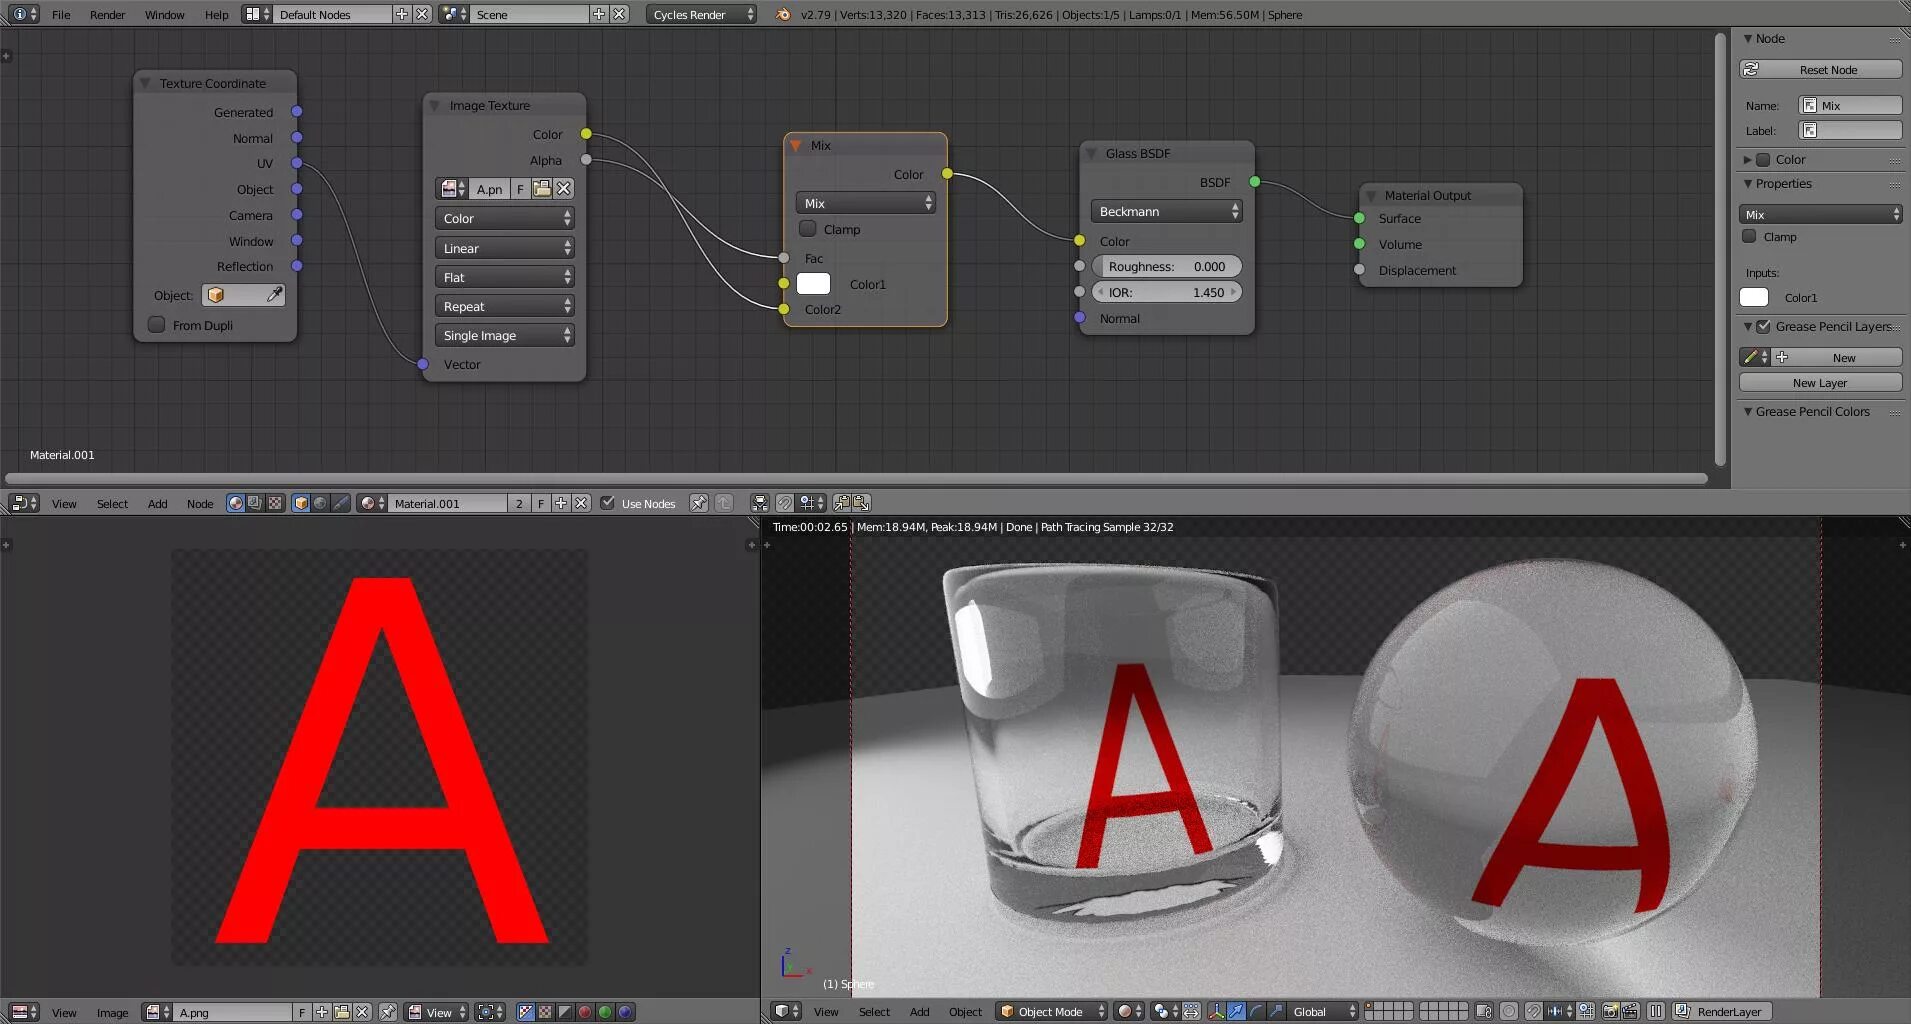Viewport: 1911px width, 1024px height.
Task: Click the Reset Node button
Action: click(1821, 69)
